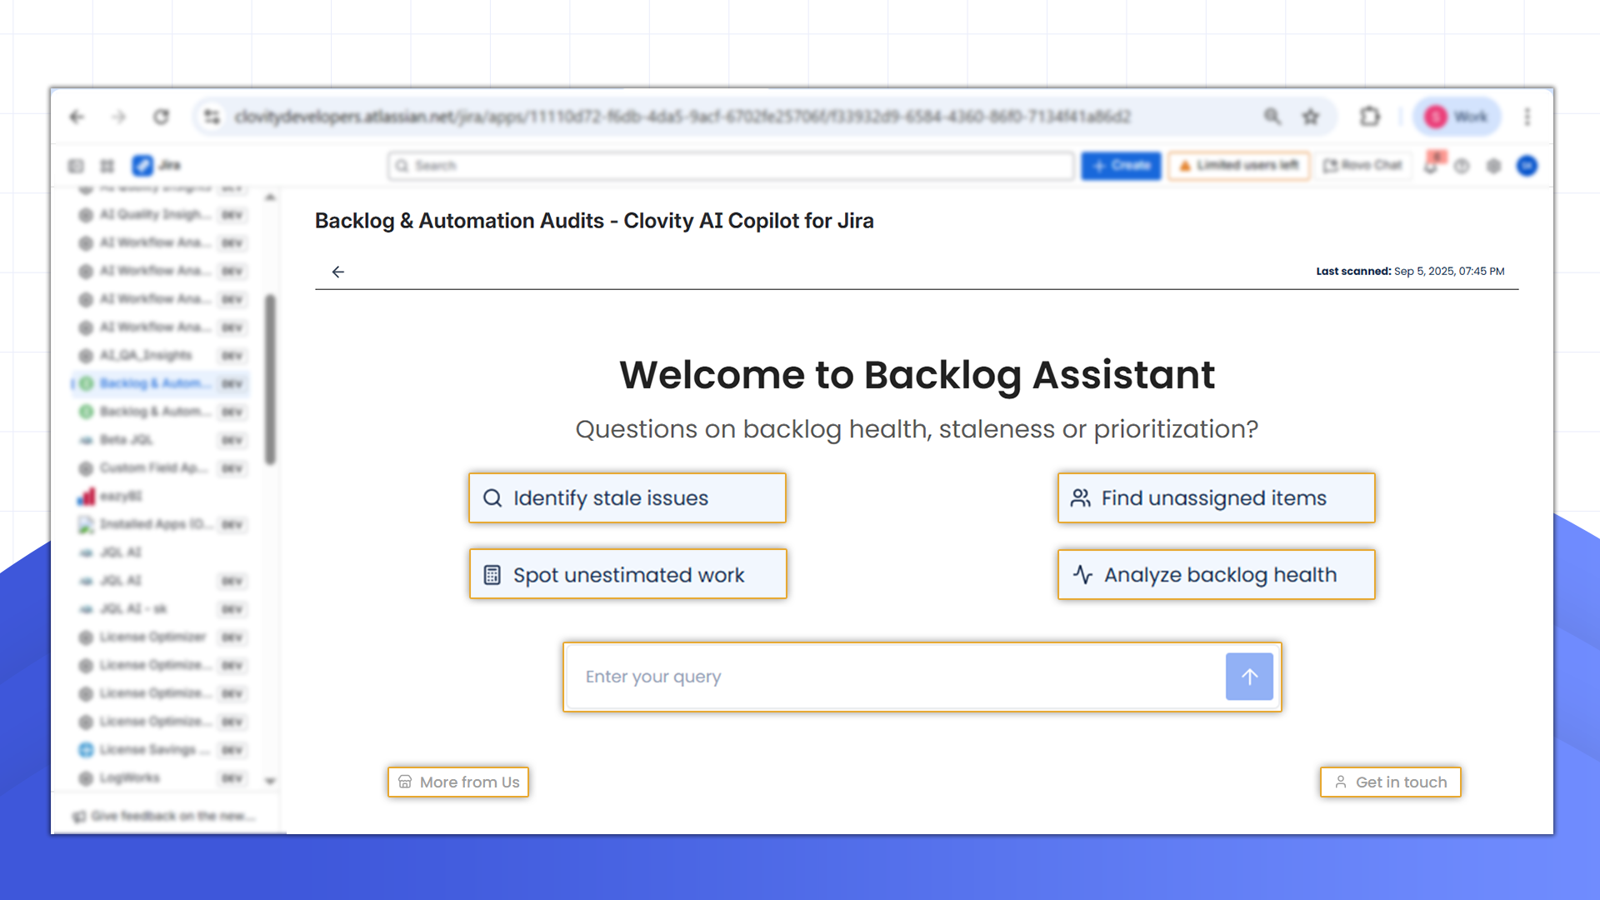This screenshot has width=1600, height=900.
Task: Open easyBI in the sidebar
Action: [x=163, y=496]
